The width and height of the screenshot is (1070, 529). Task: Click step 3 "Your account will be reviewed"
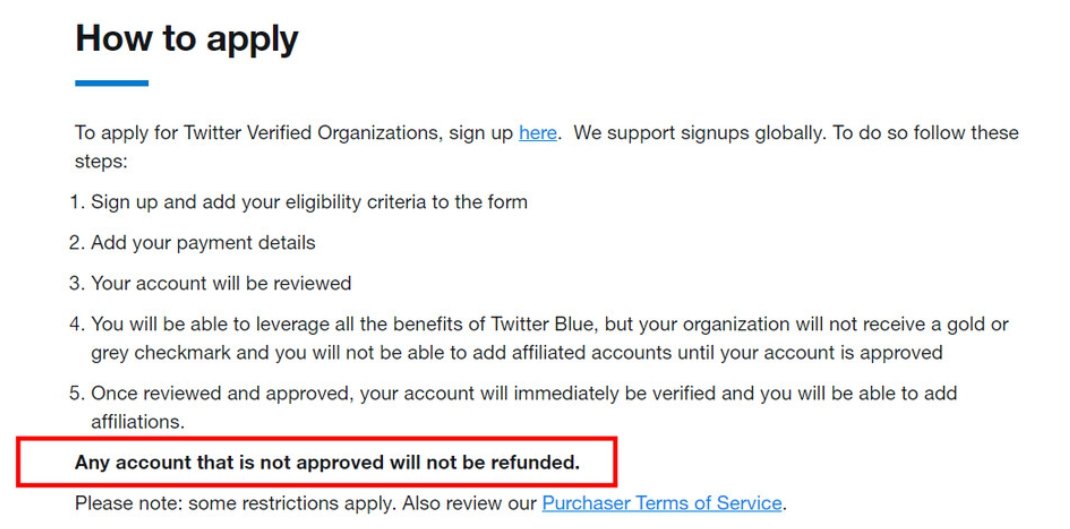coord(221,283)
